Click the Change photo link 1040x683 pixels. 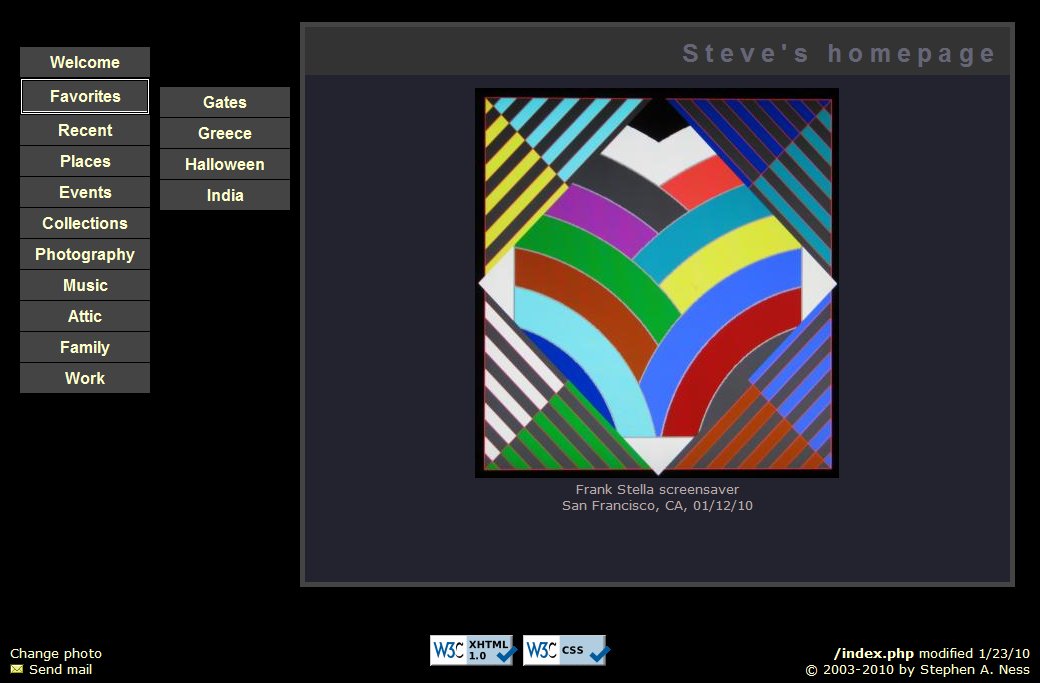(x=56, y=654)
